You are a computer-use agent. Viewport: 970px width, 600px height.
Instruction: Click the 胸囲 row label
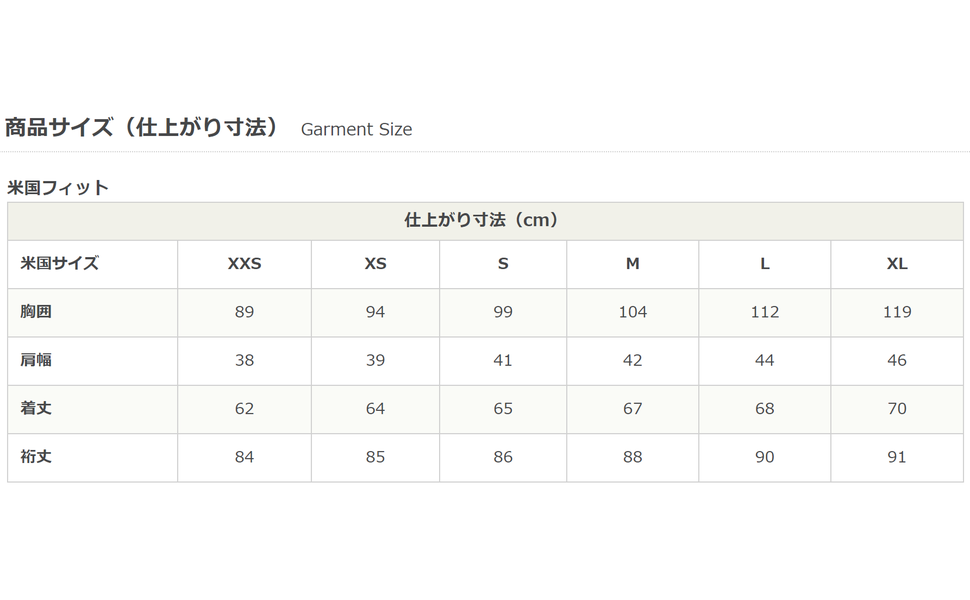coord(36,312)
